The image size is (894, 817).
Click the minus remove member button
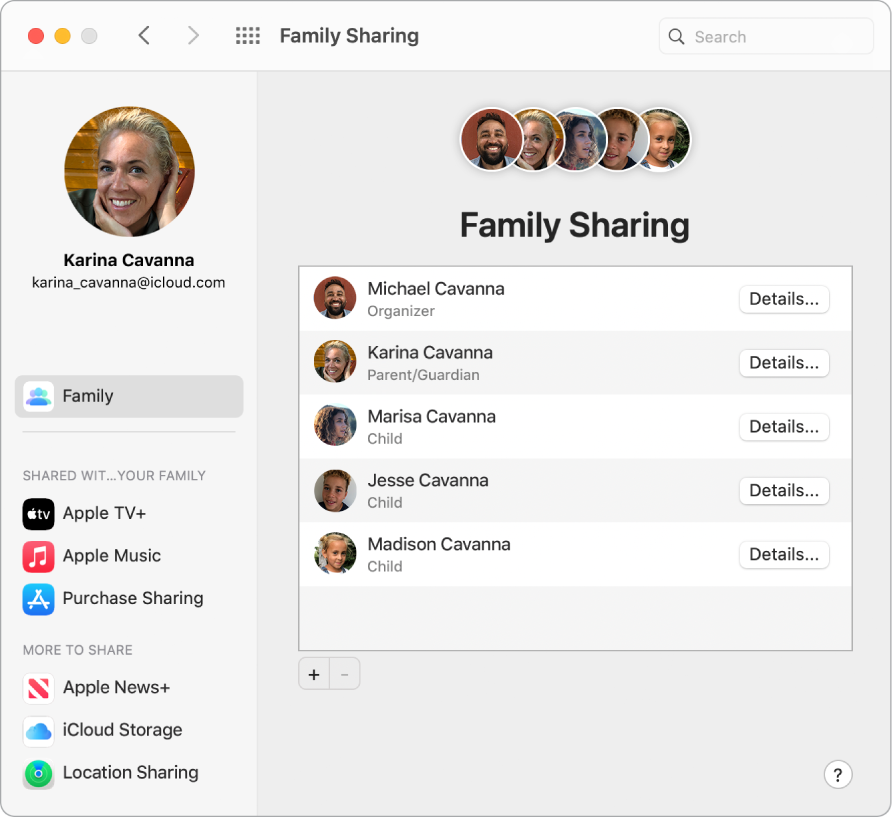point(344,674)
